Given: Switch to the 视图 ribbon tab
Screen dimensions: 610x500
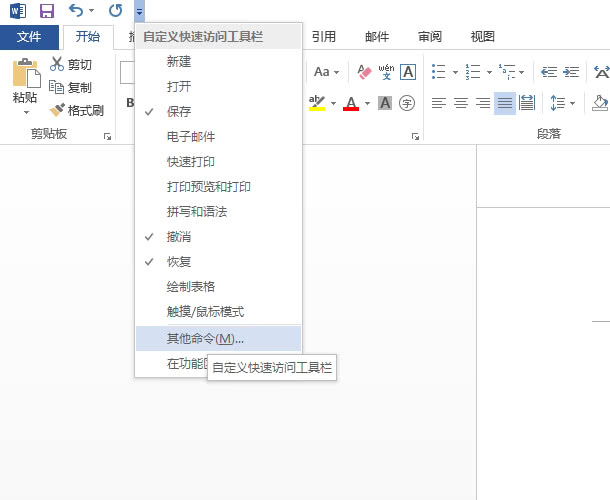Looking at the screenshot, I should tap(482, 37).
